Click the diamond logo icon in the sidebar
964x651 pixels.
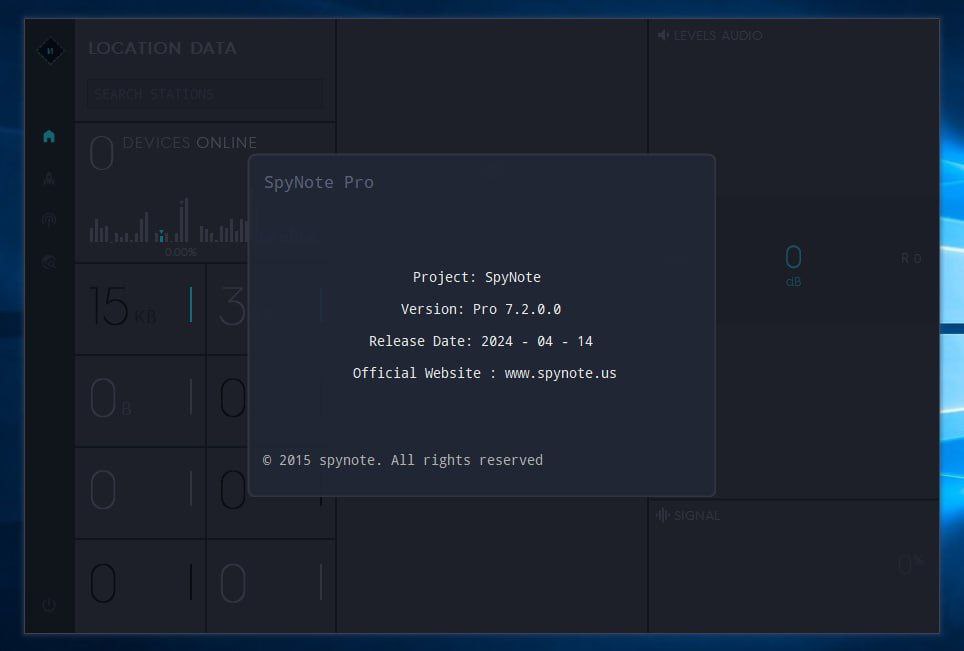tap(50, 50)
